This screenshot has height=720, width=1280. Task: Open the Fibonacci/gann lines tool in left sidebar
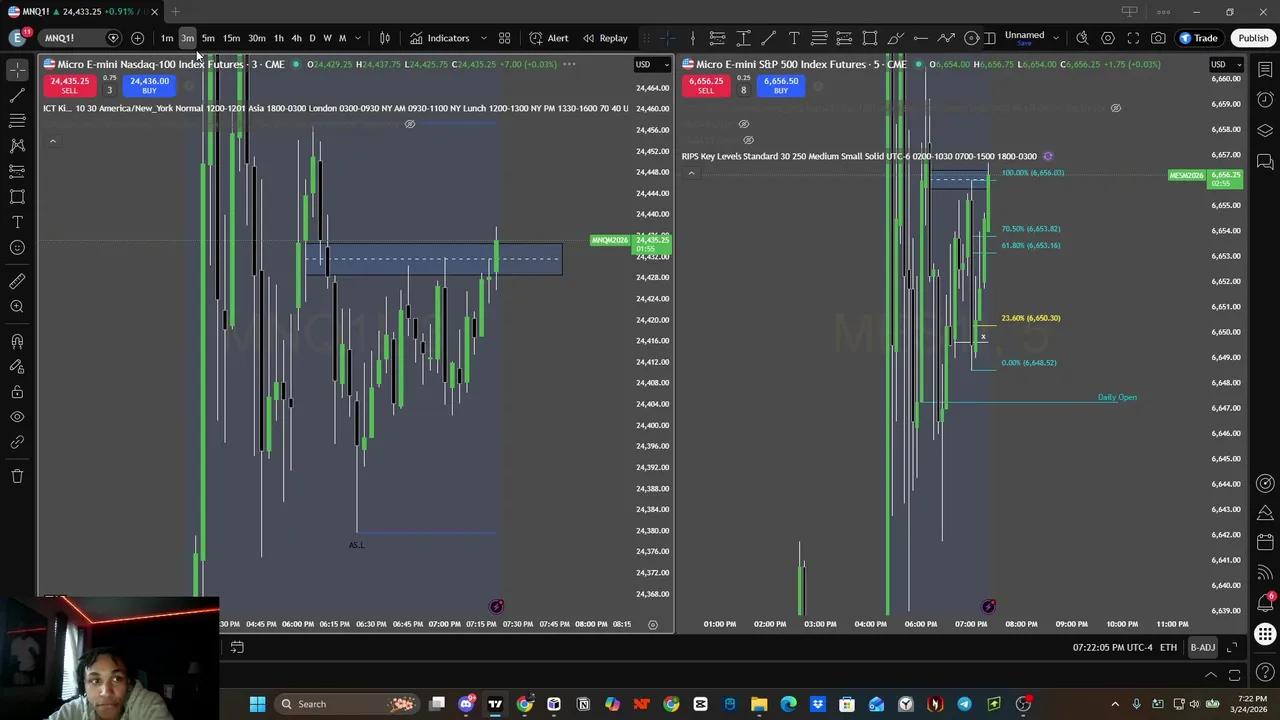coord(17,120)
